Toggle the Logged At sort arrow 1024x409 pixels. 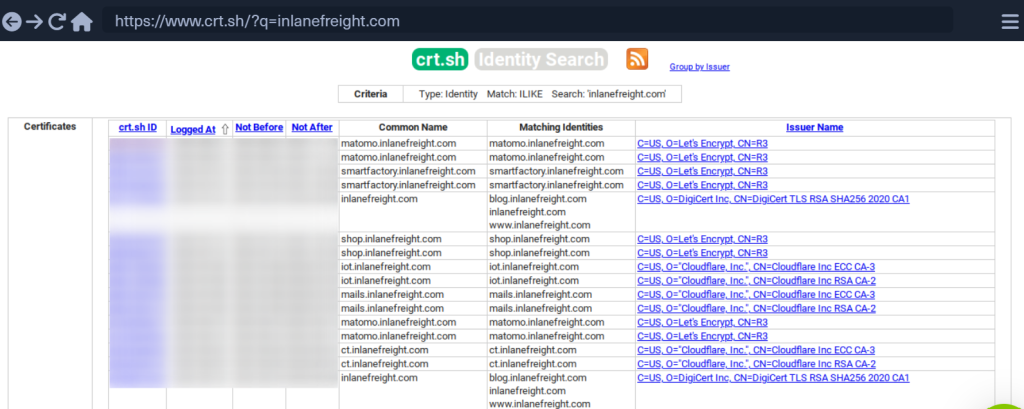tap(225, 129)
